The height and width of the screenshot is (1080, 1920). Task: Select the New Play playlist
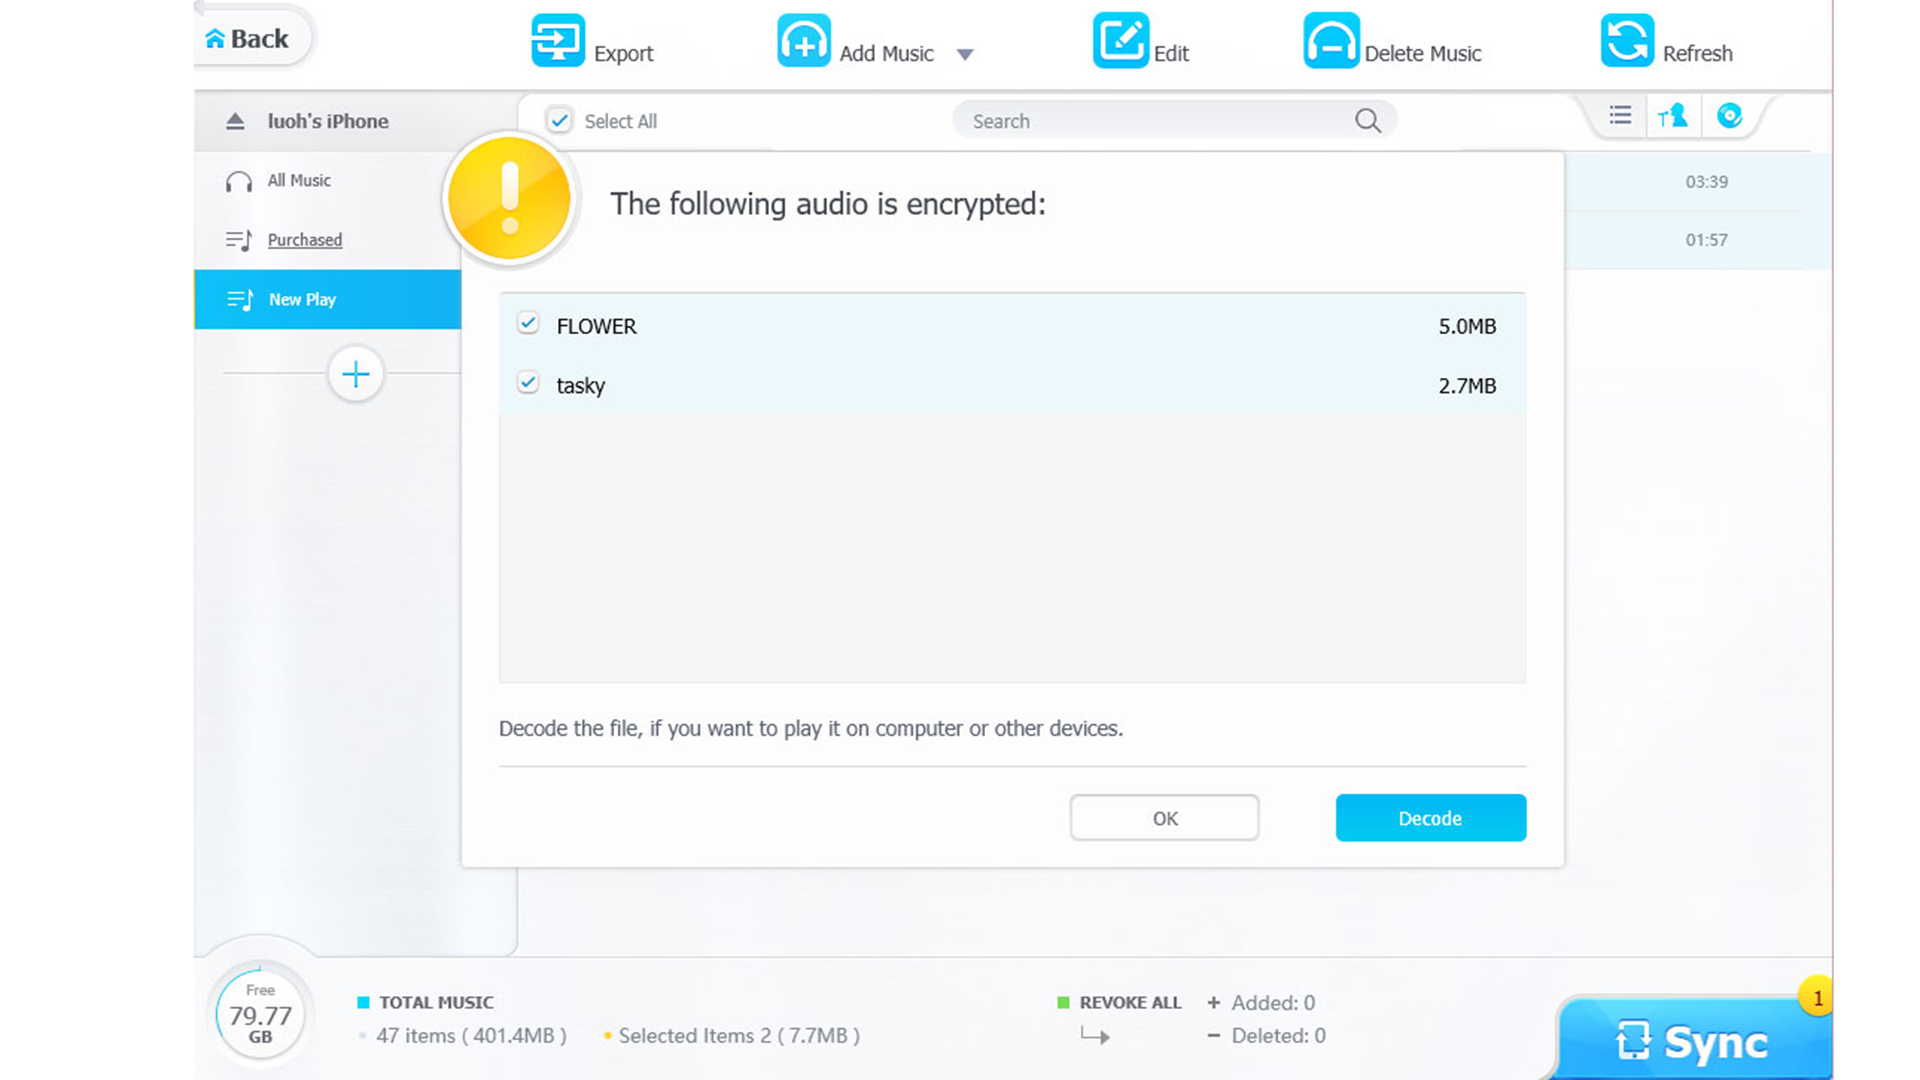(x=328, y=299)
